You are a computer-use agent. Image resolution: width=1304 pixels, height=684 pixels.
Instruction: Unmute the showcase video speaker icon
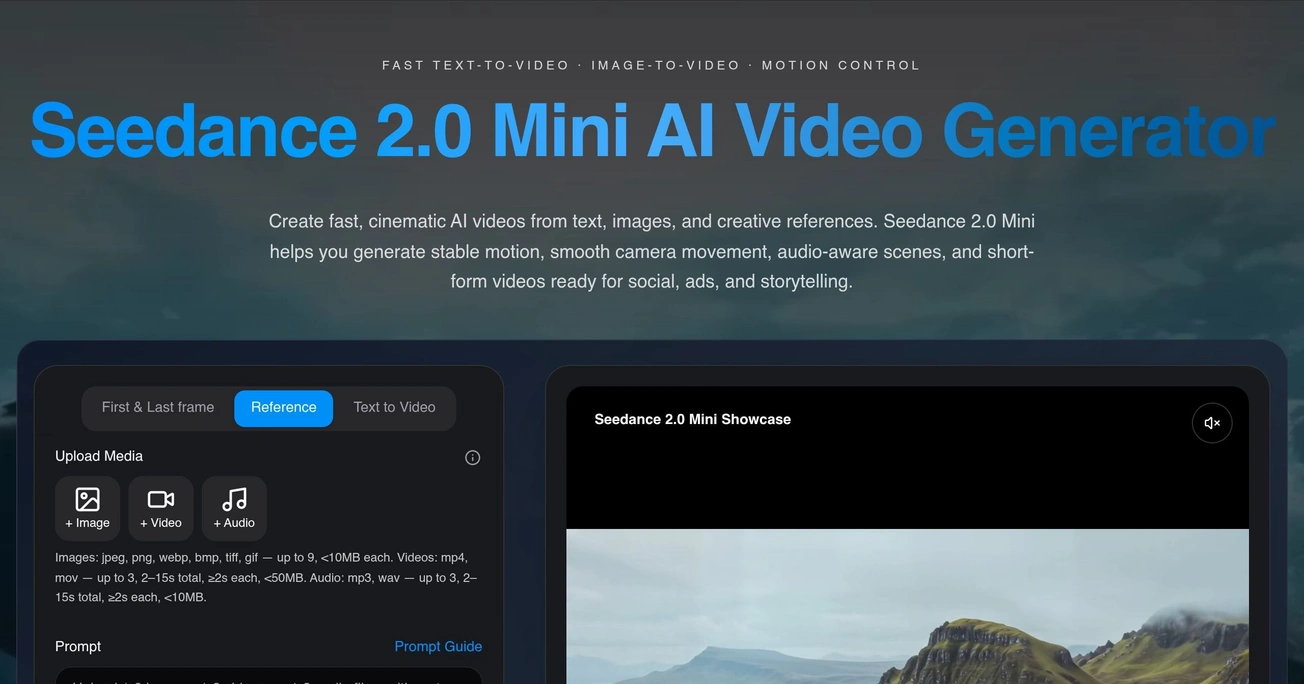(1212, 423)
